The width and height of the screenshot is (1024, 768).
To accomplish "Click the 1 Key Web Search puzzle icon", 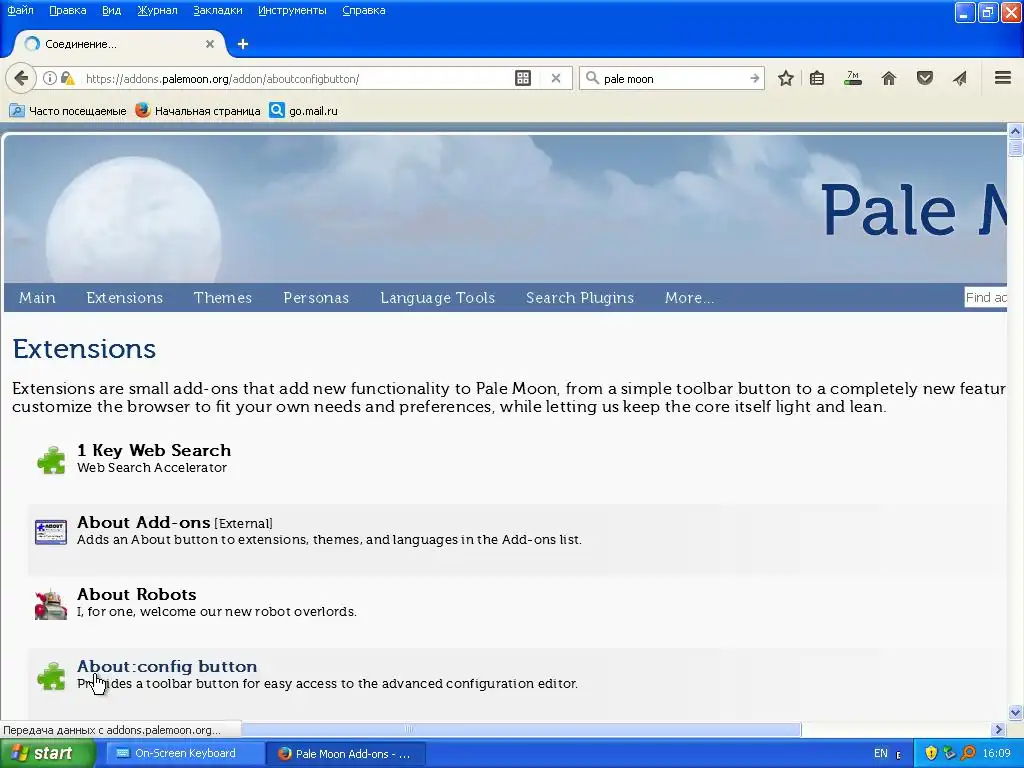I will tap(51, 460).
